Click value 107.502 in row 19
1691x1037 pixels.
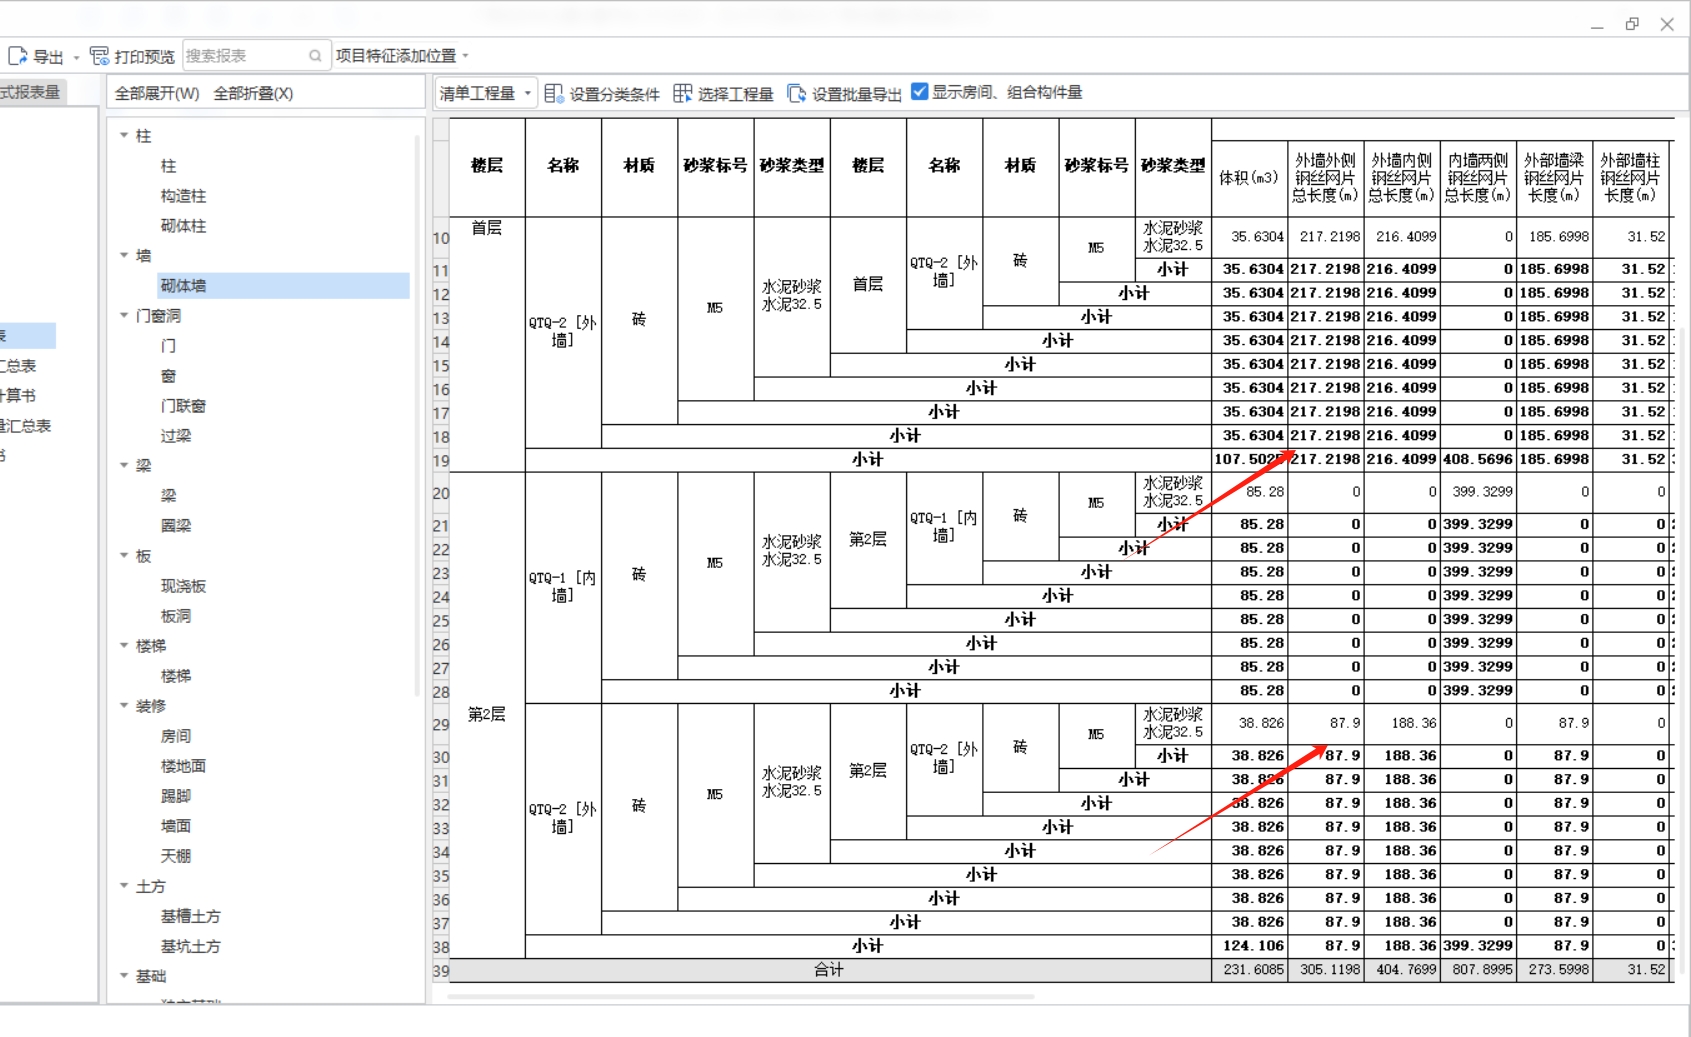1249,459
